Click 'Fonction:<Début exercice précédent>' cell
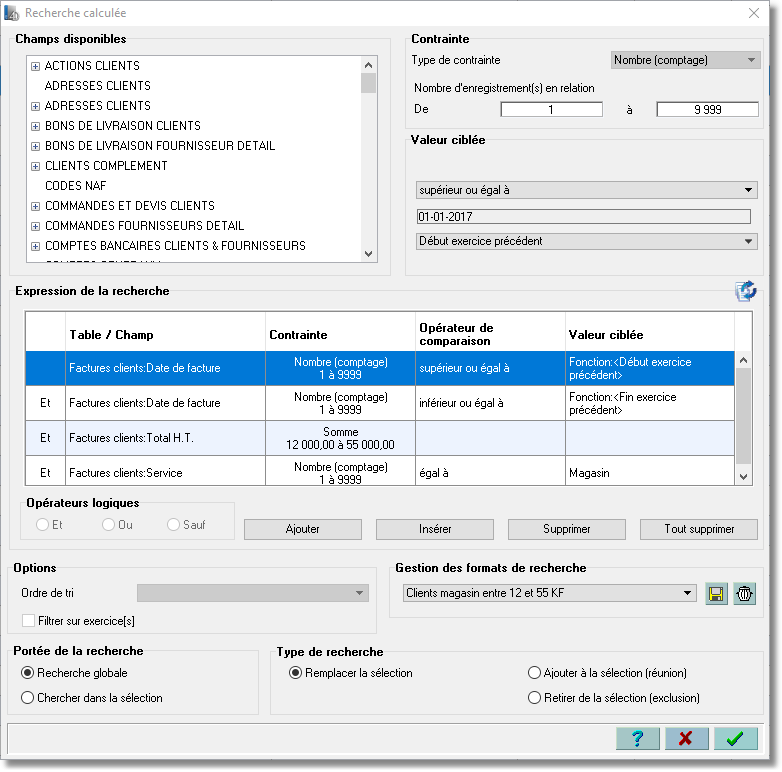Viewport: 782px width, 772px height. pyautogui.click(x=649, y=368)
